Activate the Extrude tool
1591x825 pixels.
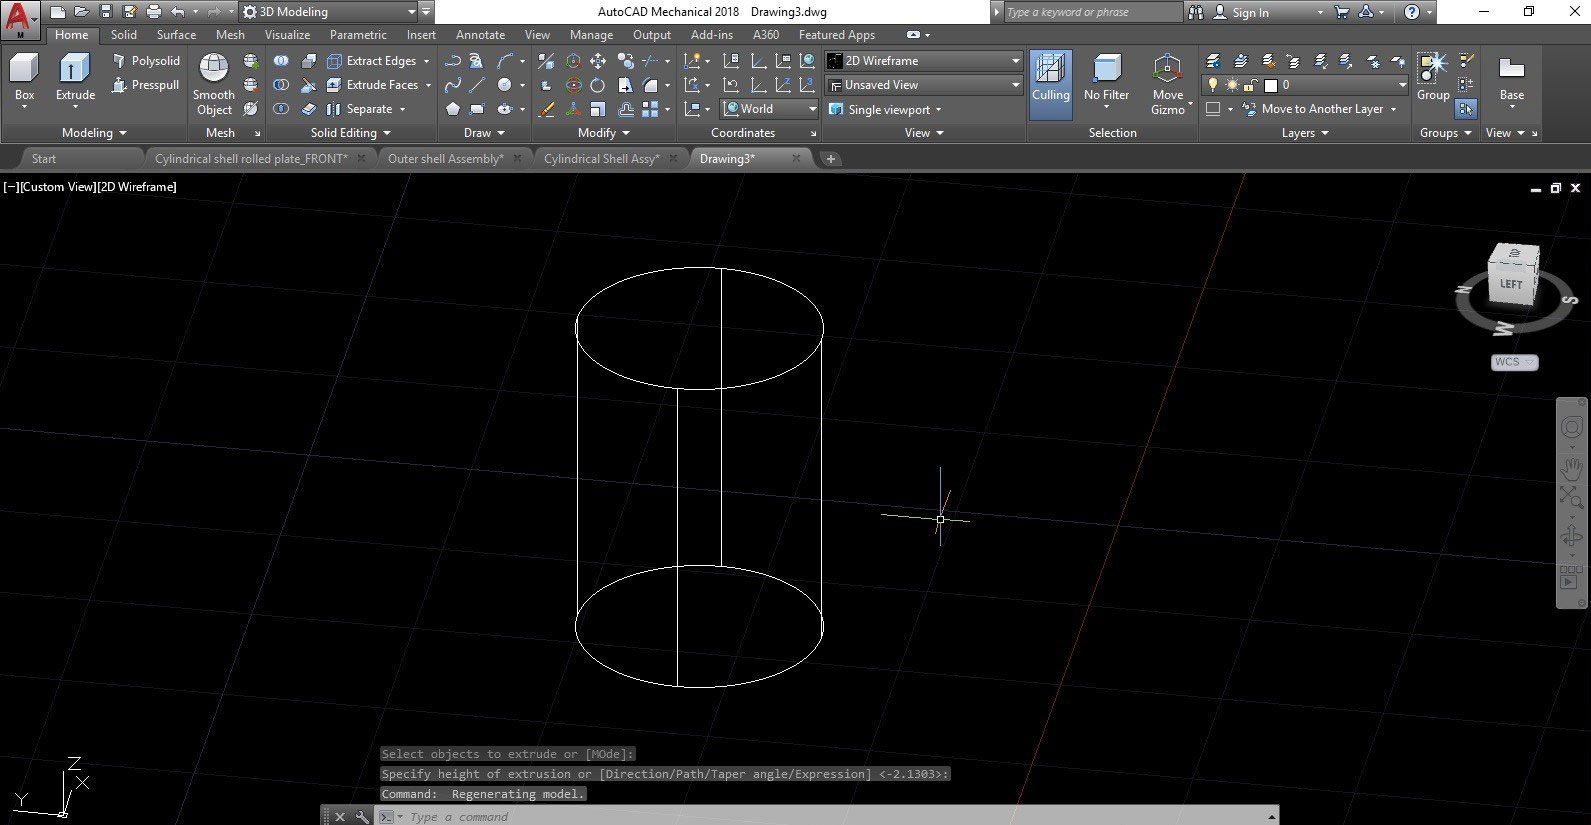75,77
